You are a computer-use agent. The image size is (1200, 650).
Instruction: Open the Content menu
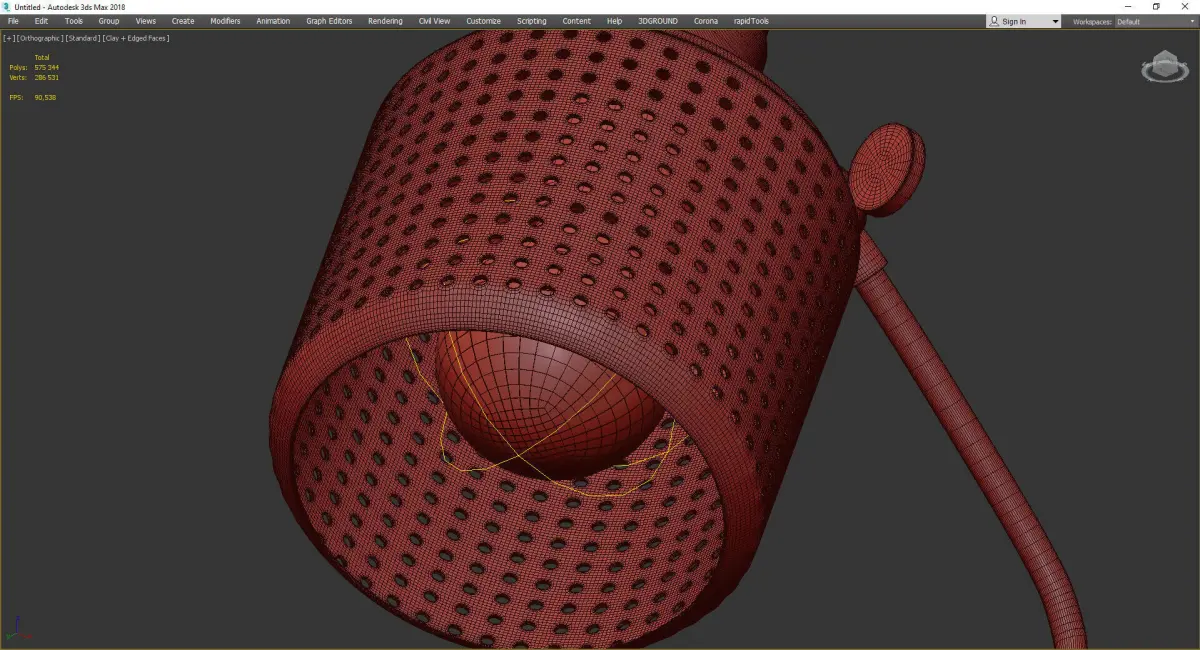click(576, 21)
